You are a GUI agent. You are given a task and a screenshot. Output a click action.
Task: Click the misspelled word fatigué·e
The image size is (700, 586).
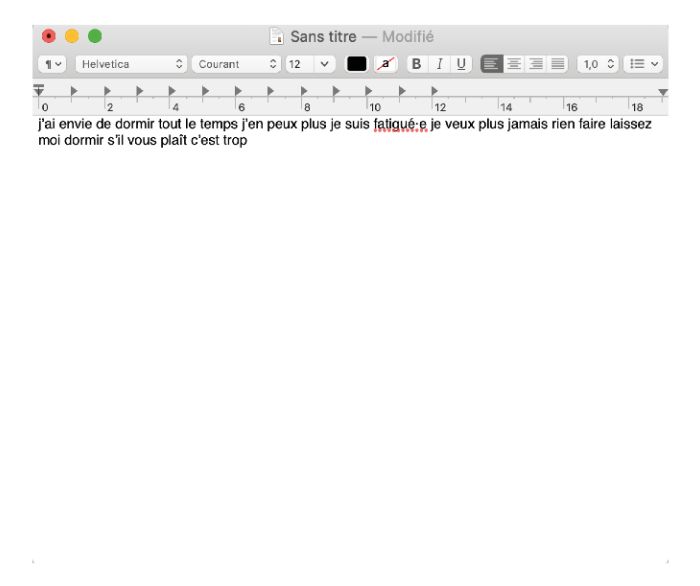point(400,124)
